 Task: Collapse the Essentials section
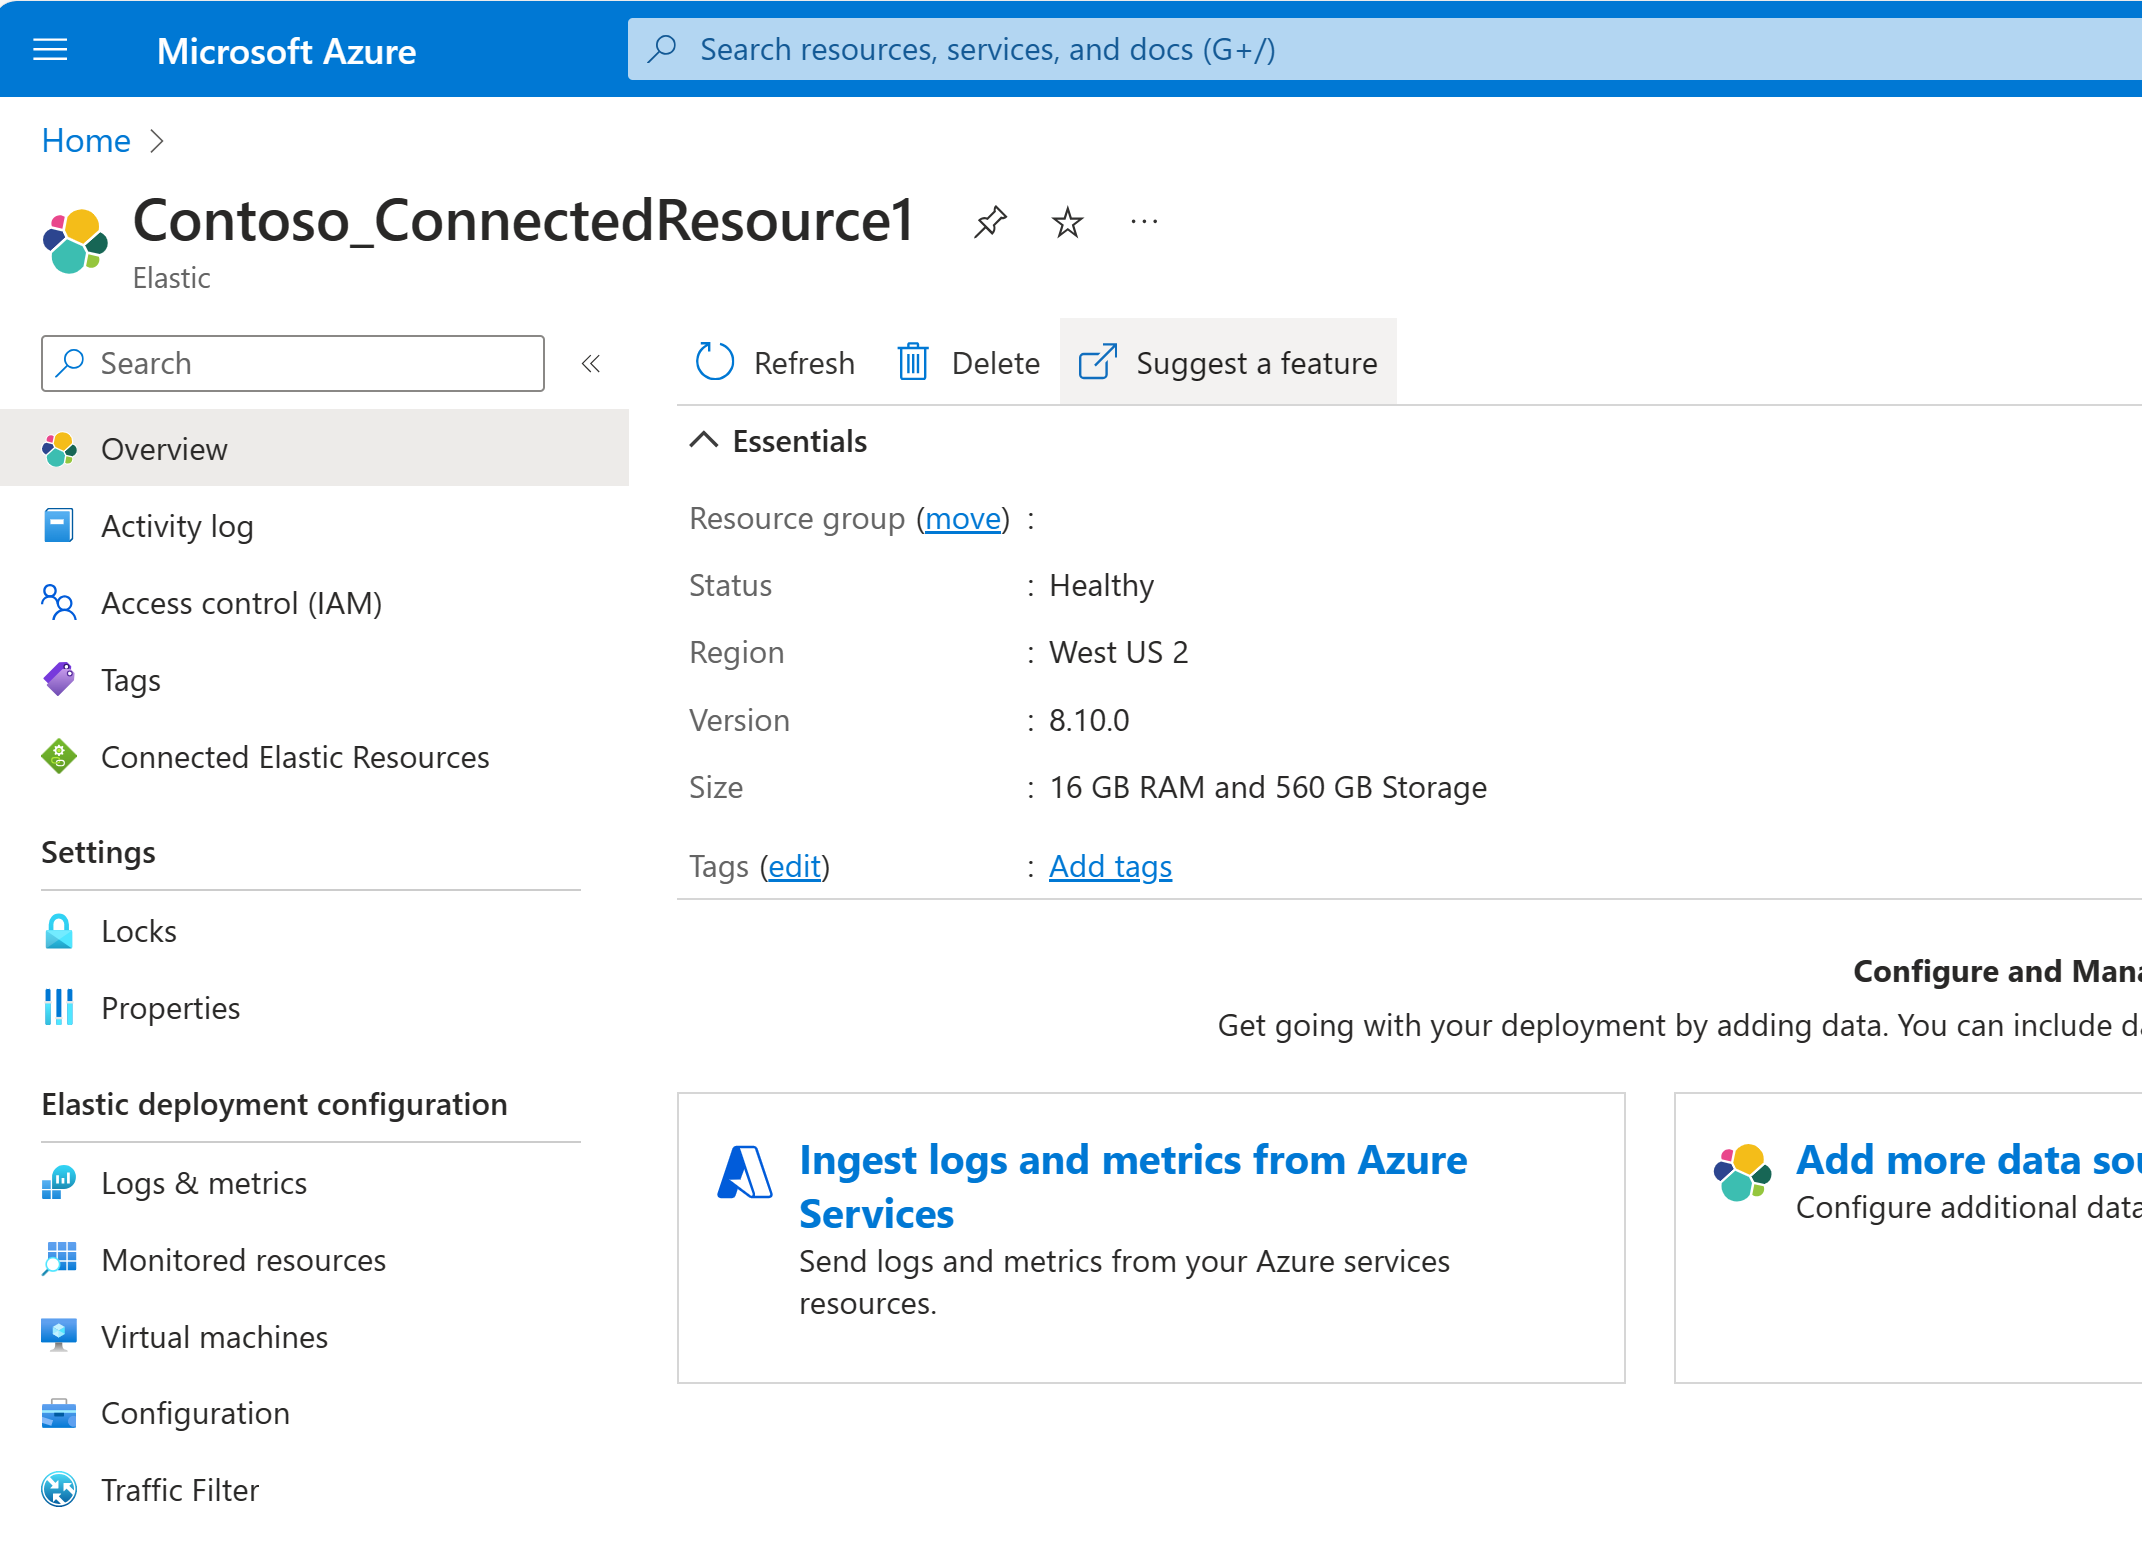coord(707,441)
